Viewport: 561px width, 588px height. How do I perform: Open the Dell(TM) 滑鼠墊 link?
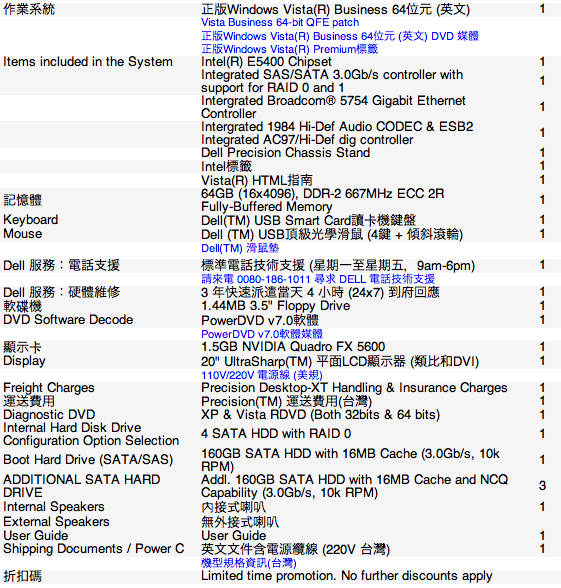[x=240, y=248]
